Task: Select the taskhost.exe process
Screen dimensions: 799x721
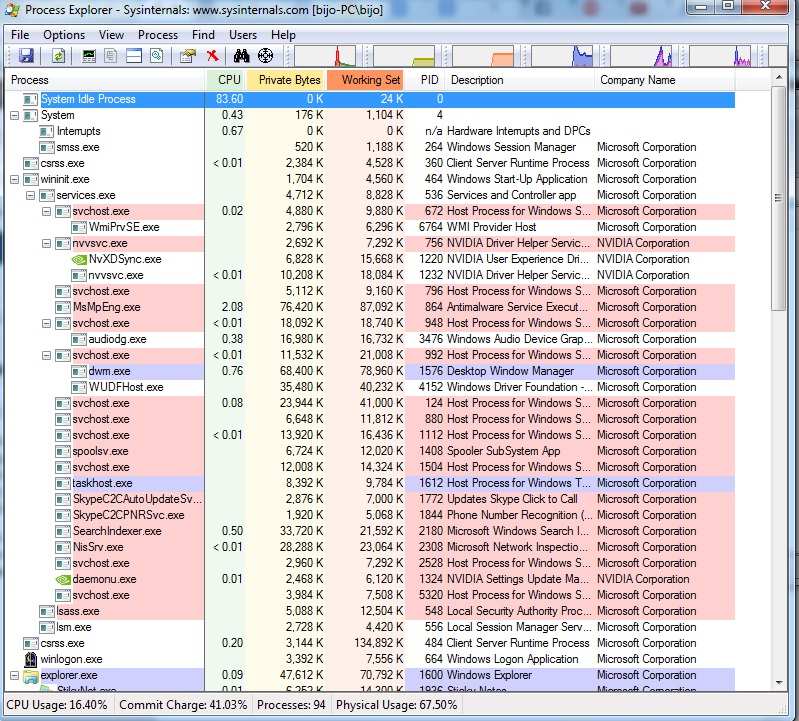Action: pos(370,483)
